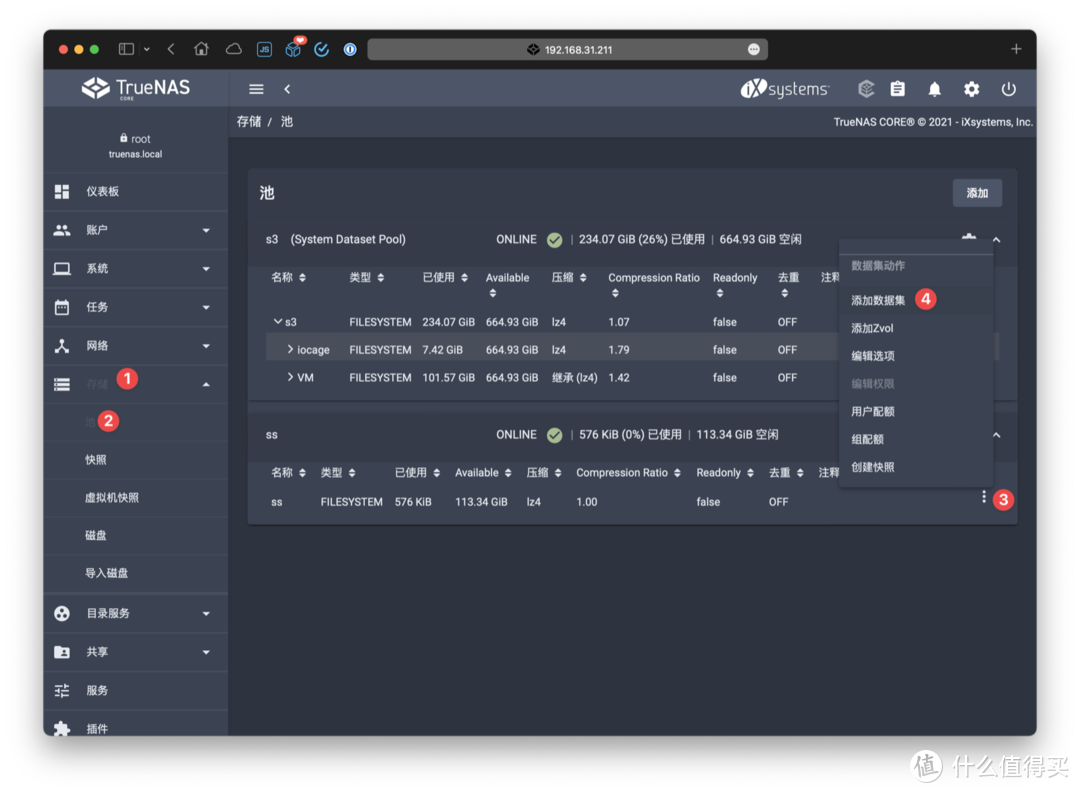
Task: Click the 账户 accounts sidebar icon
Action: 62,230
